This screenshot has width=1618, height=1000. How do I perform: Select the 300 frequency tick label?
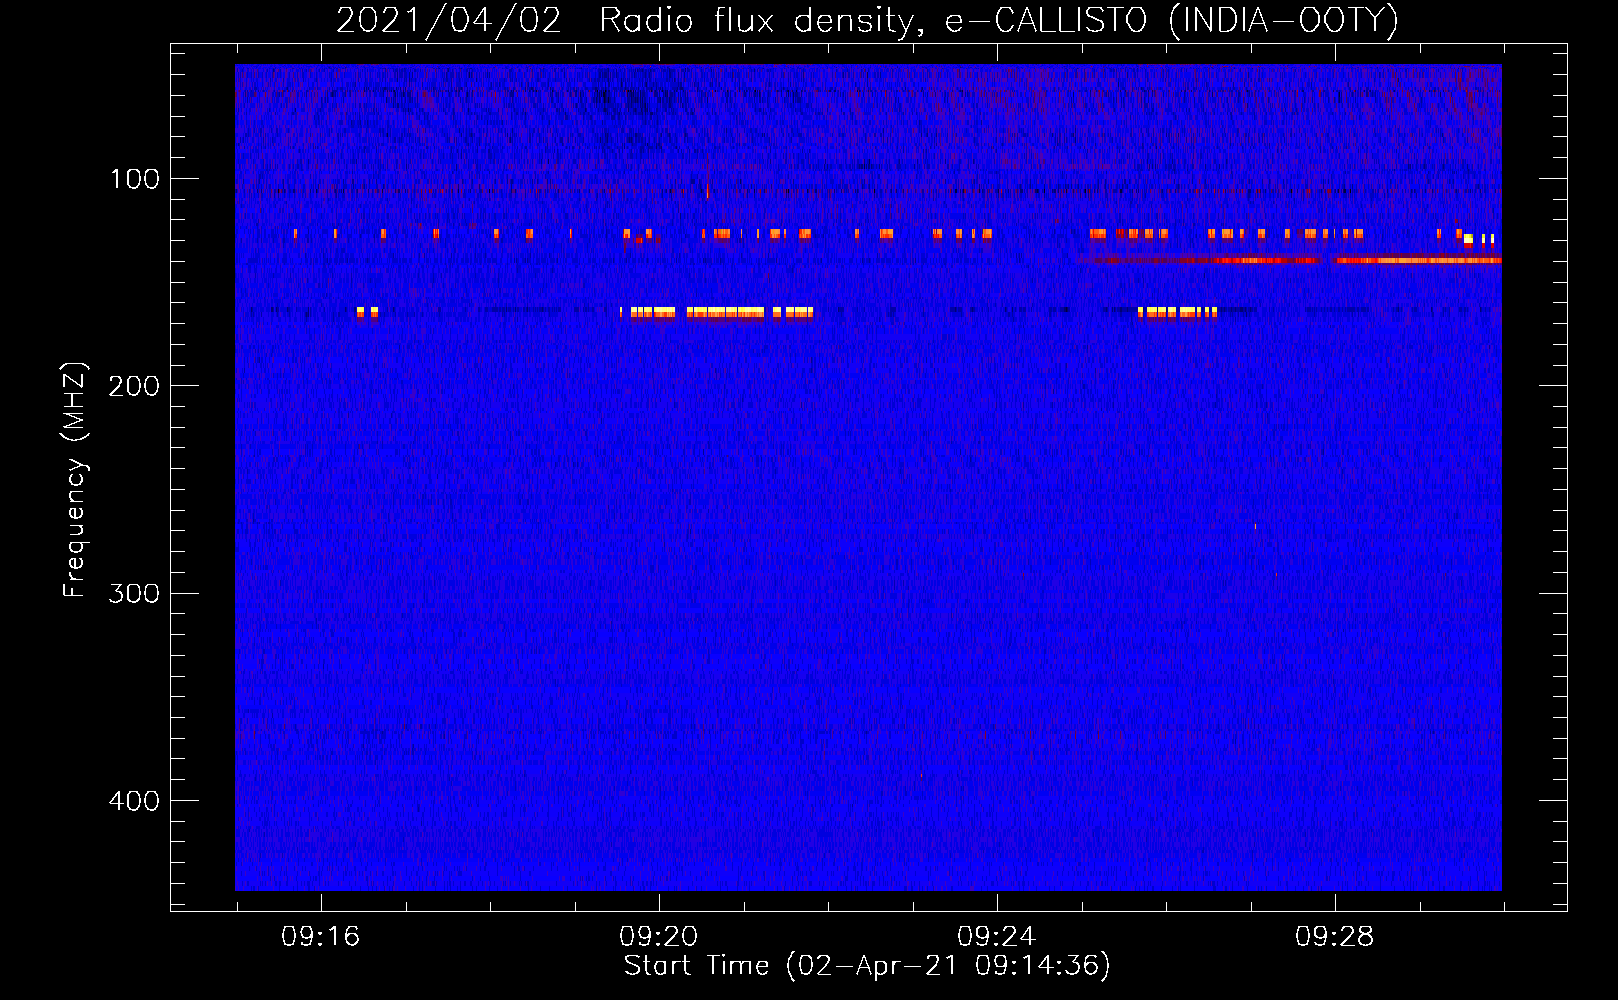tap(134, 593)
